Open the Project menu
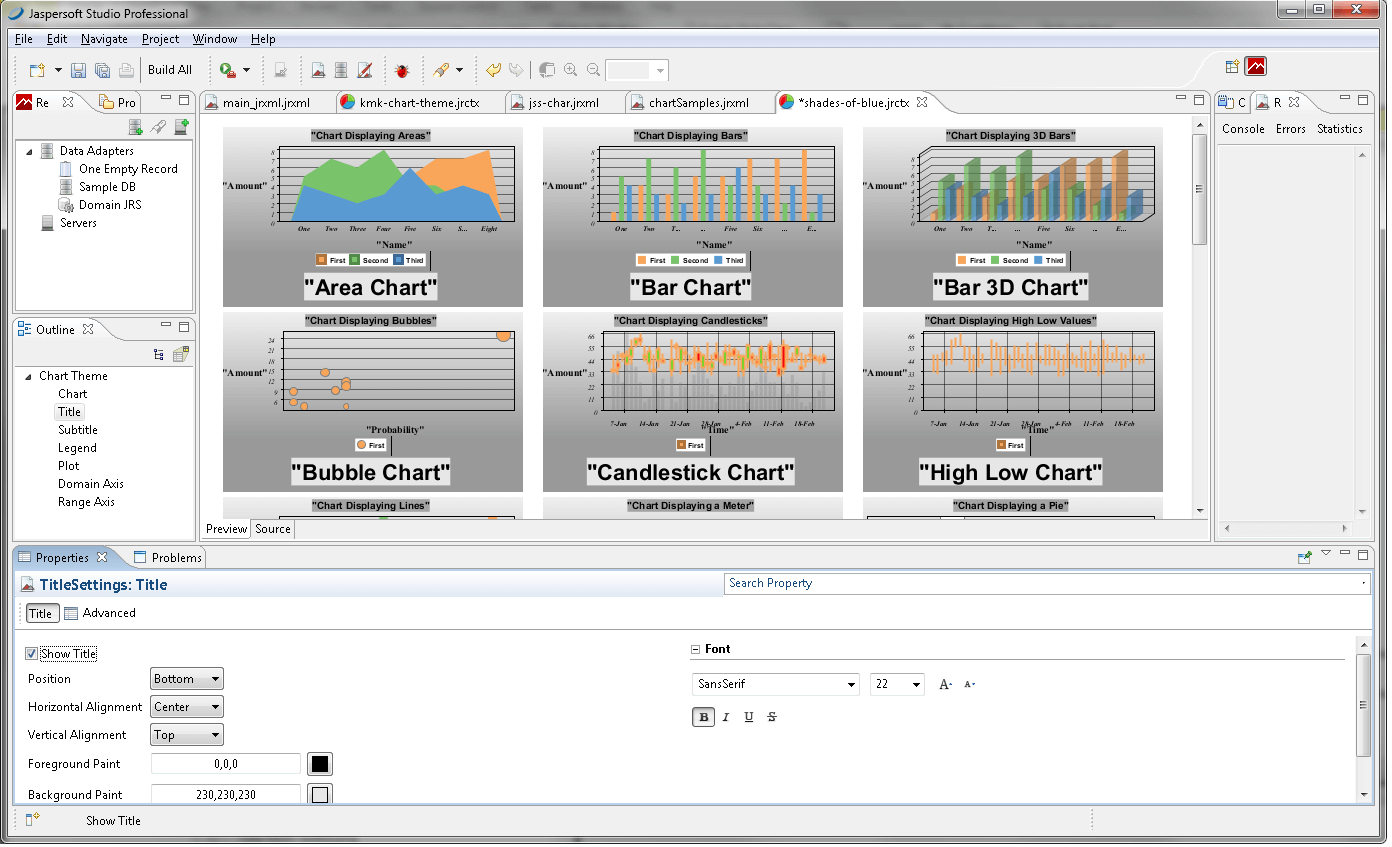1392x847 pixels. point(160,39)
